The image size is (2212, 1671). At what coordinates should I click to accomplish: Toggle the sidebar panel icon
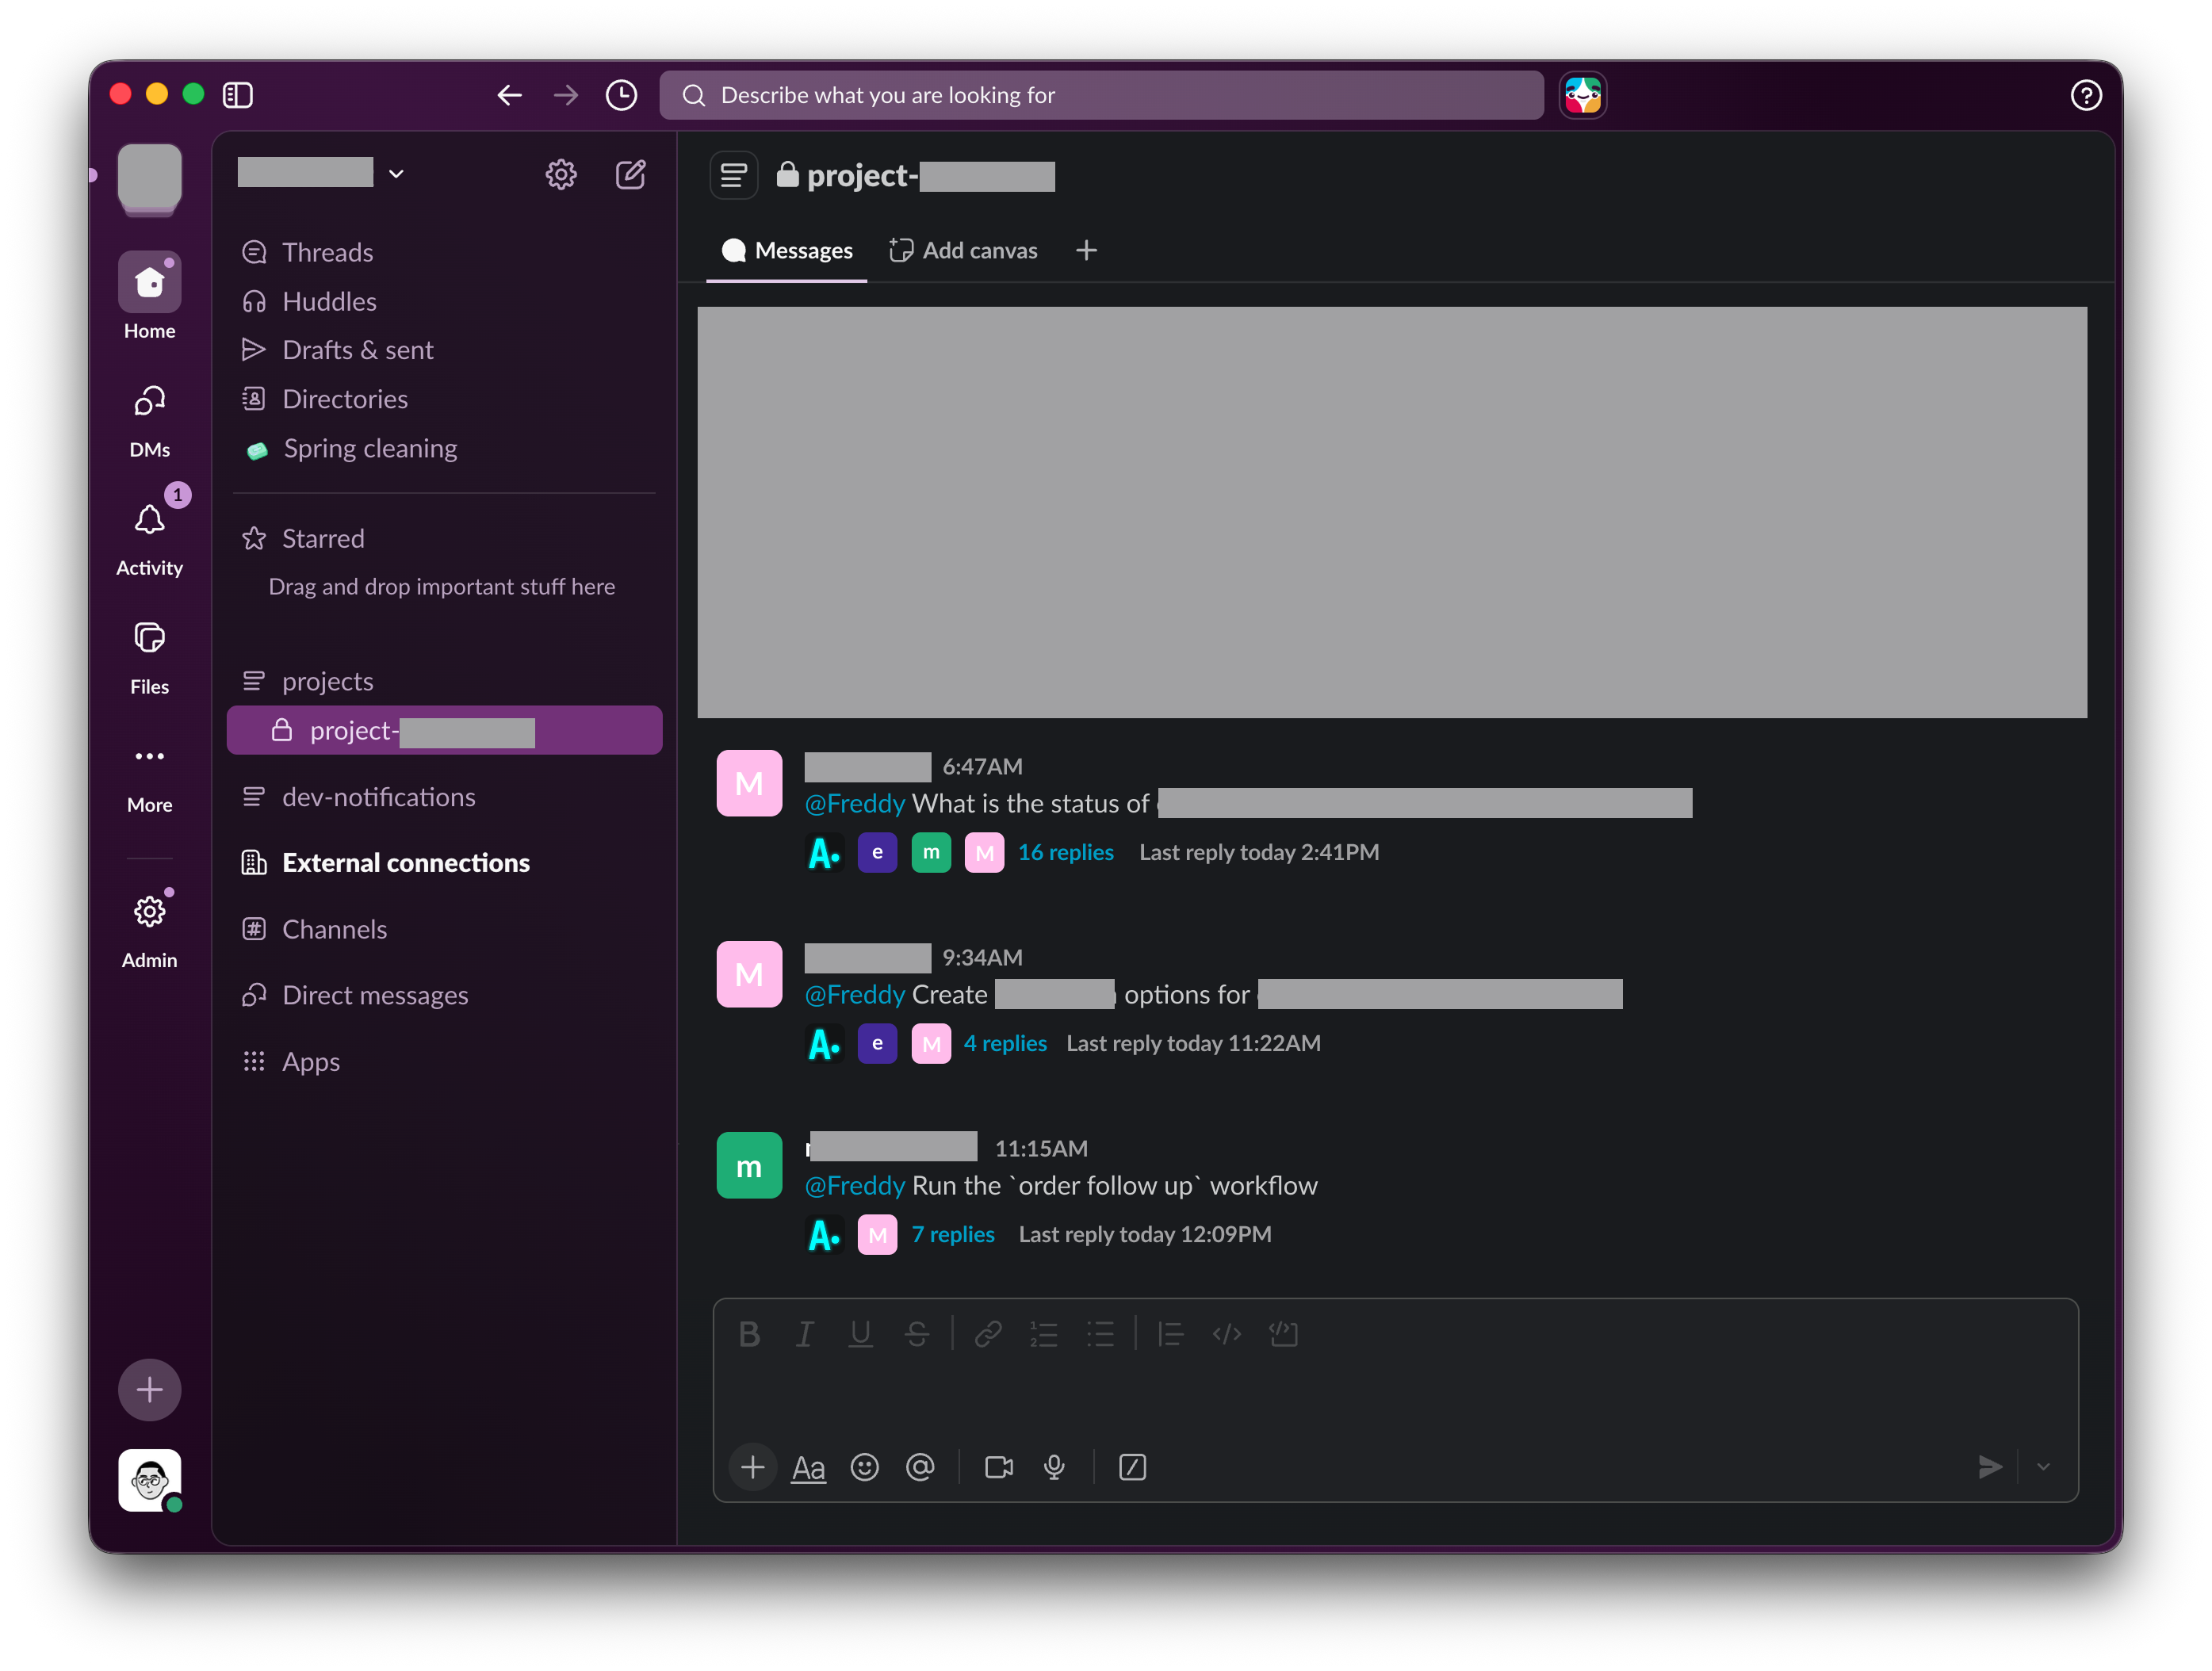[237, 95]
